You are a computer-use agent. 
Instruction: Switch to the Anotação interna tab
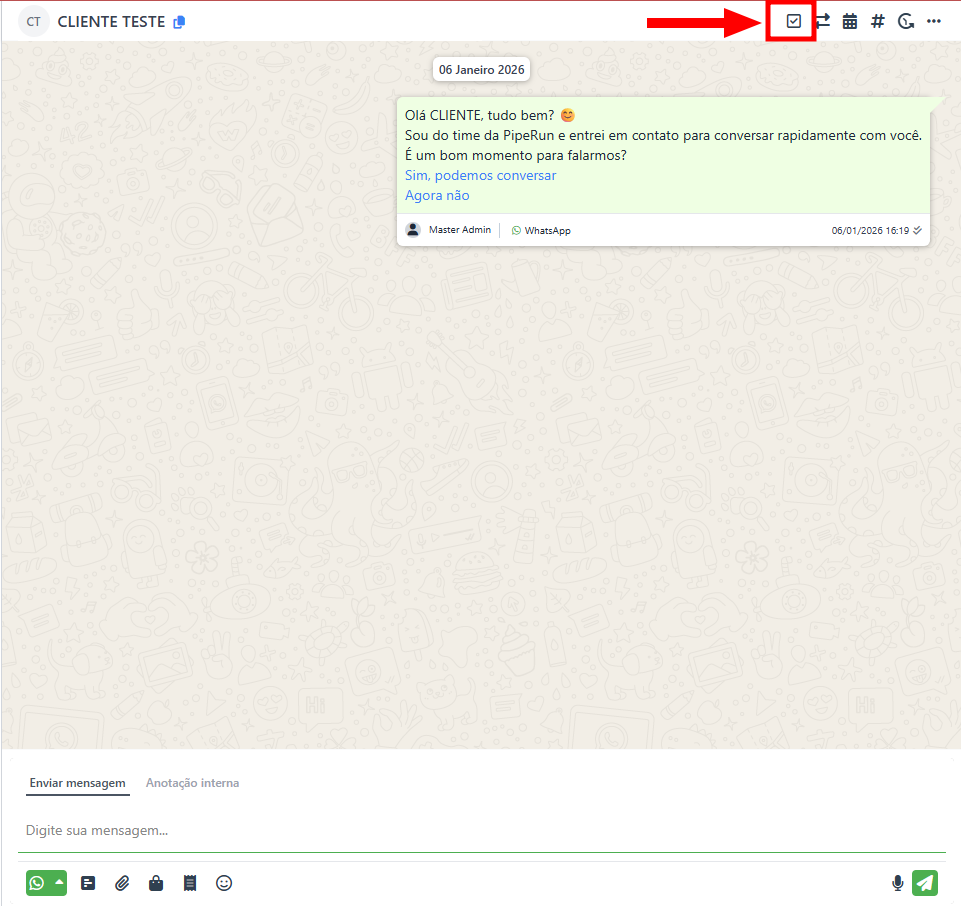(x=192, y=783)
